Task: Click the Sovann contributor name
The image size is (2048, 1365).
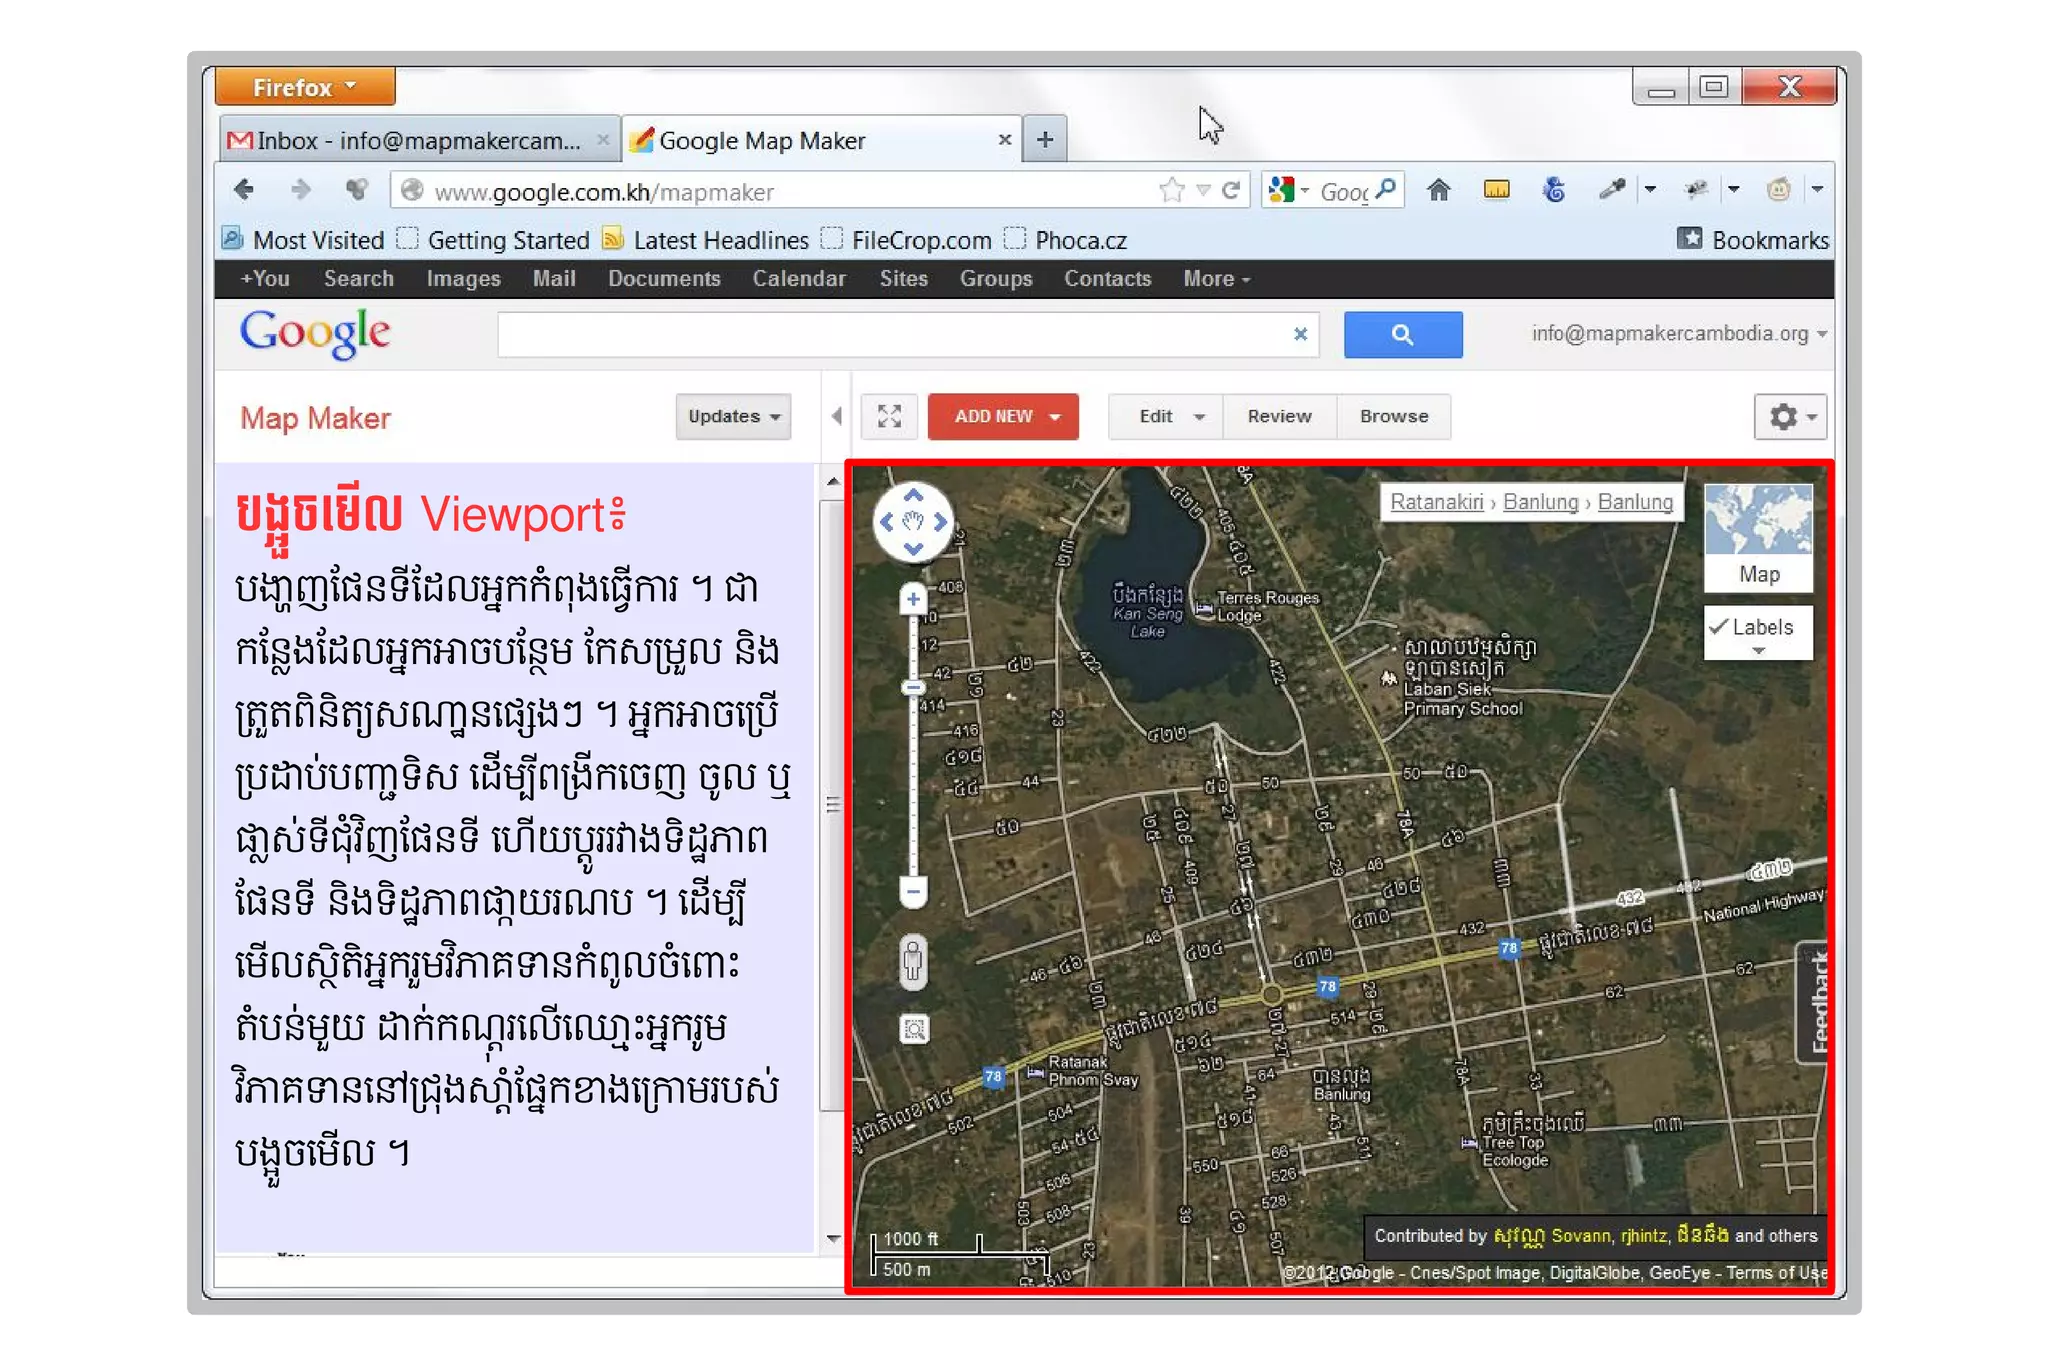Action: coord(1580,1236)
